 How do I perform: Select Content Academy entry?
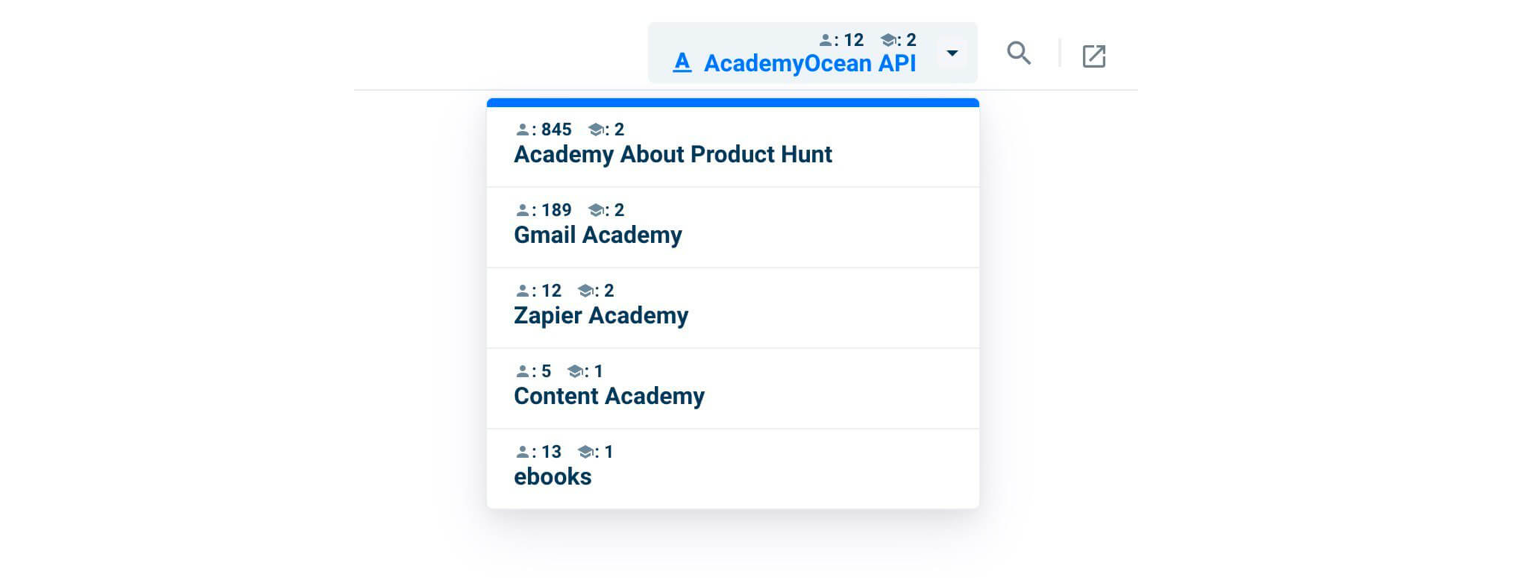point(733,389)
